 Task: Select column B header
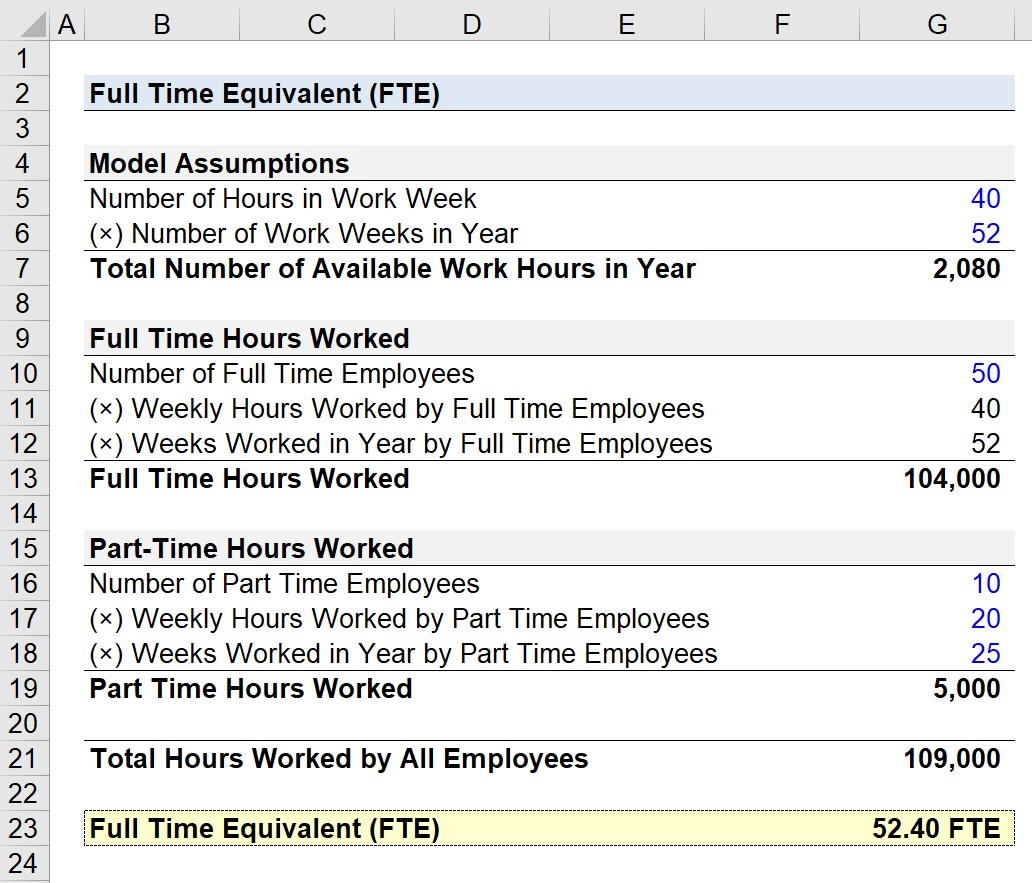(x=162, y=24)
